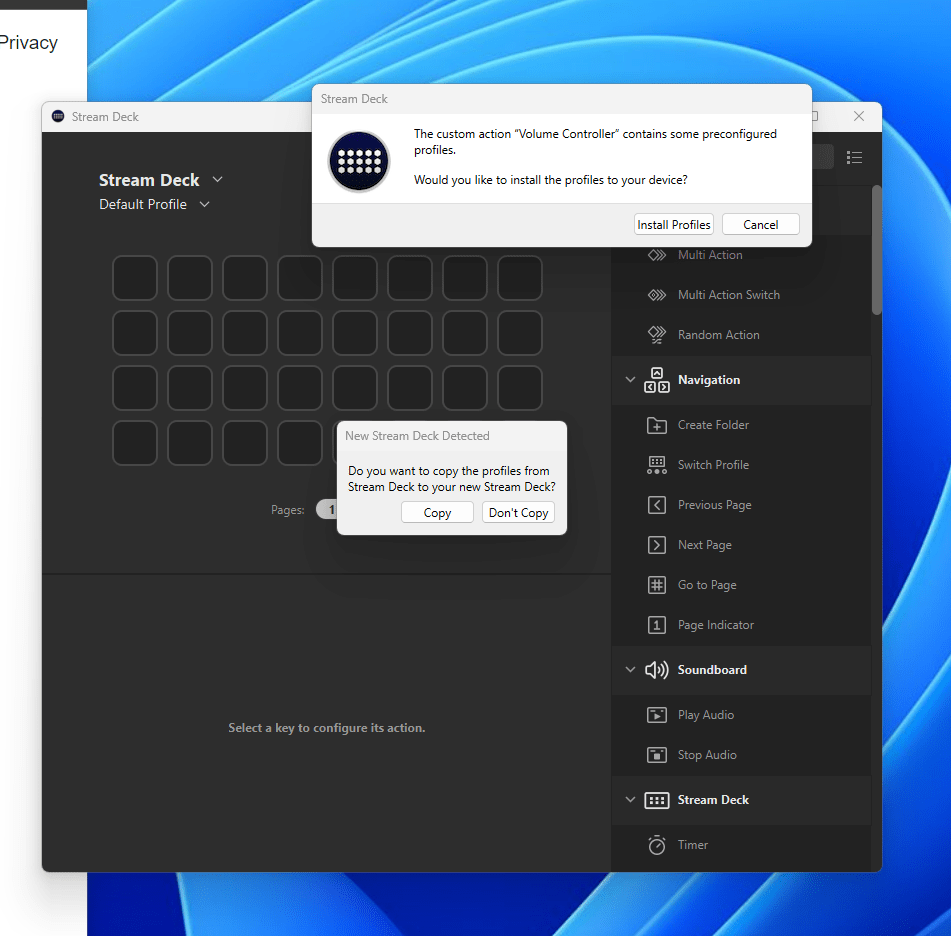951x936 pixels.
Task: Click the Page Indicator label
Action: (x=716, y=625)
